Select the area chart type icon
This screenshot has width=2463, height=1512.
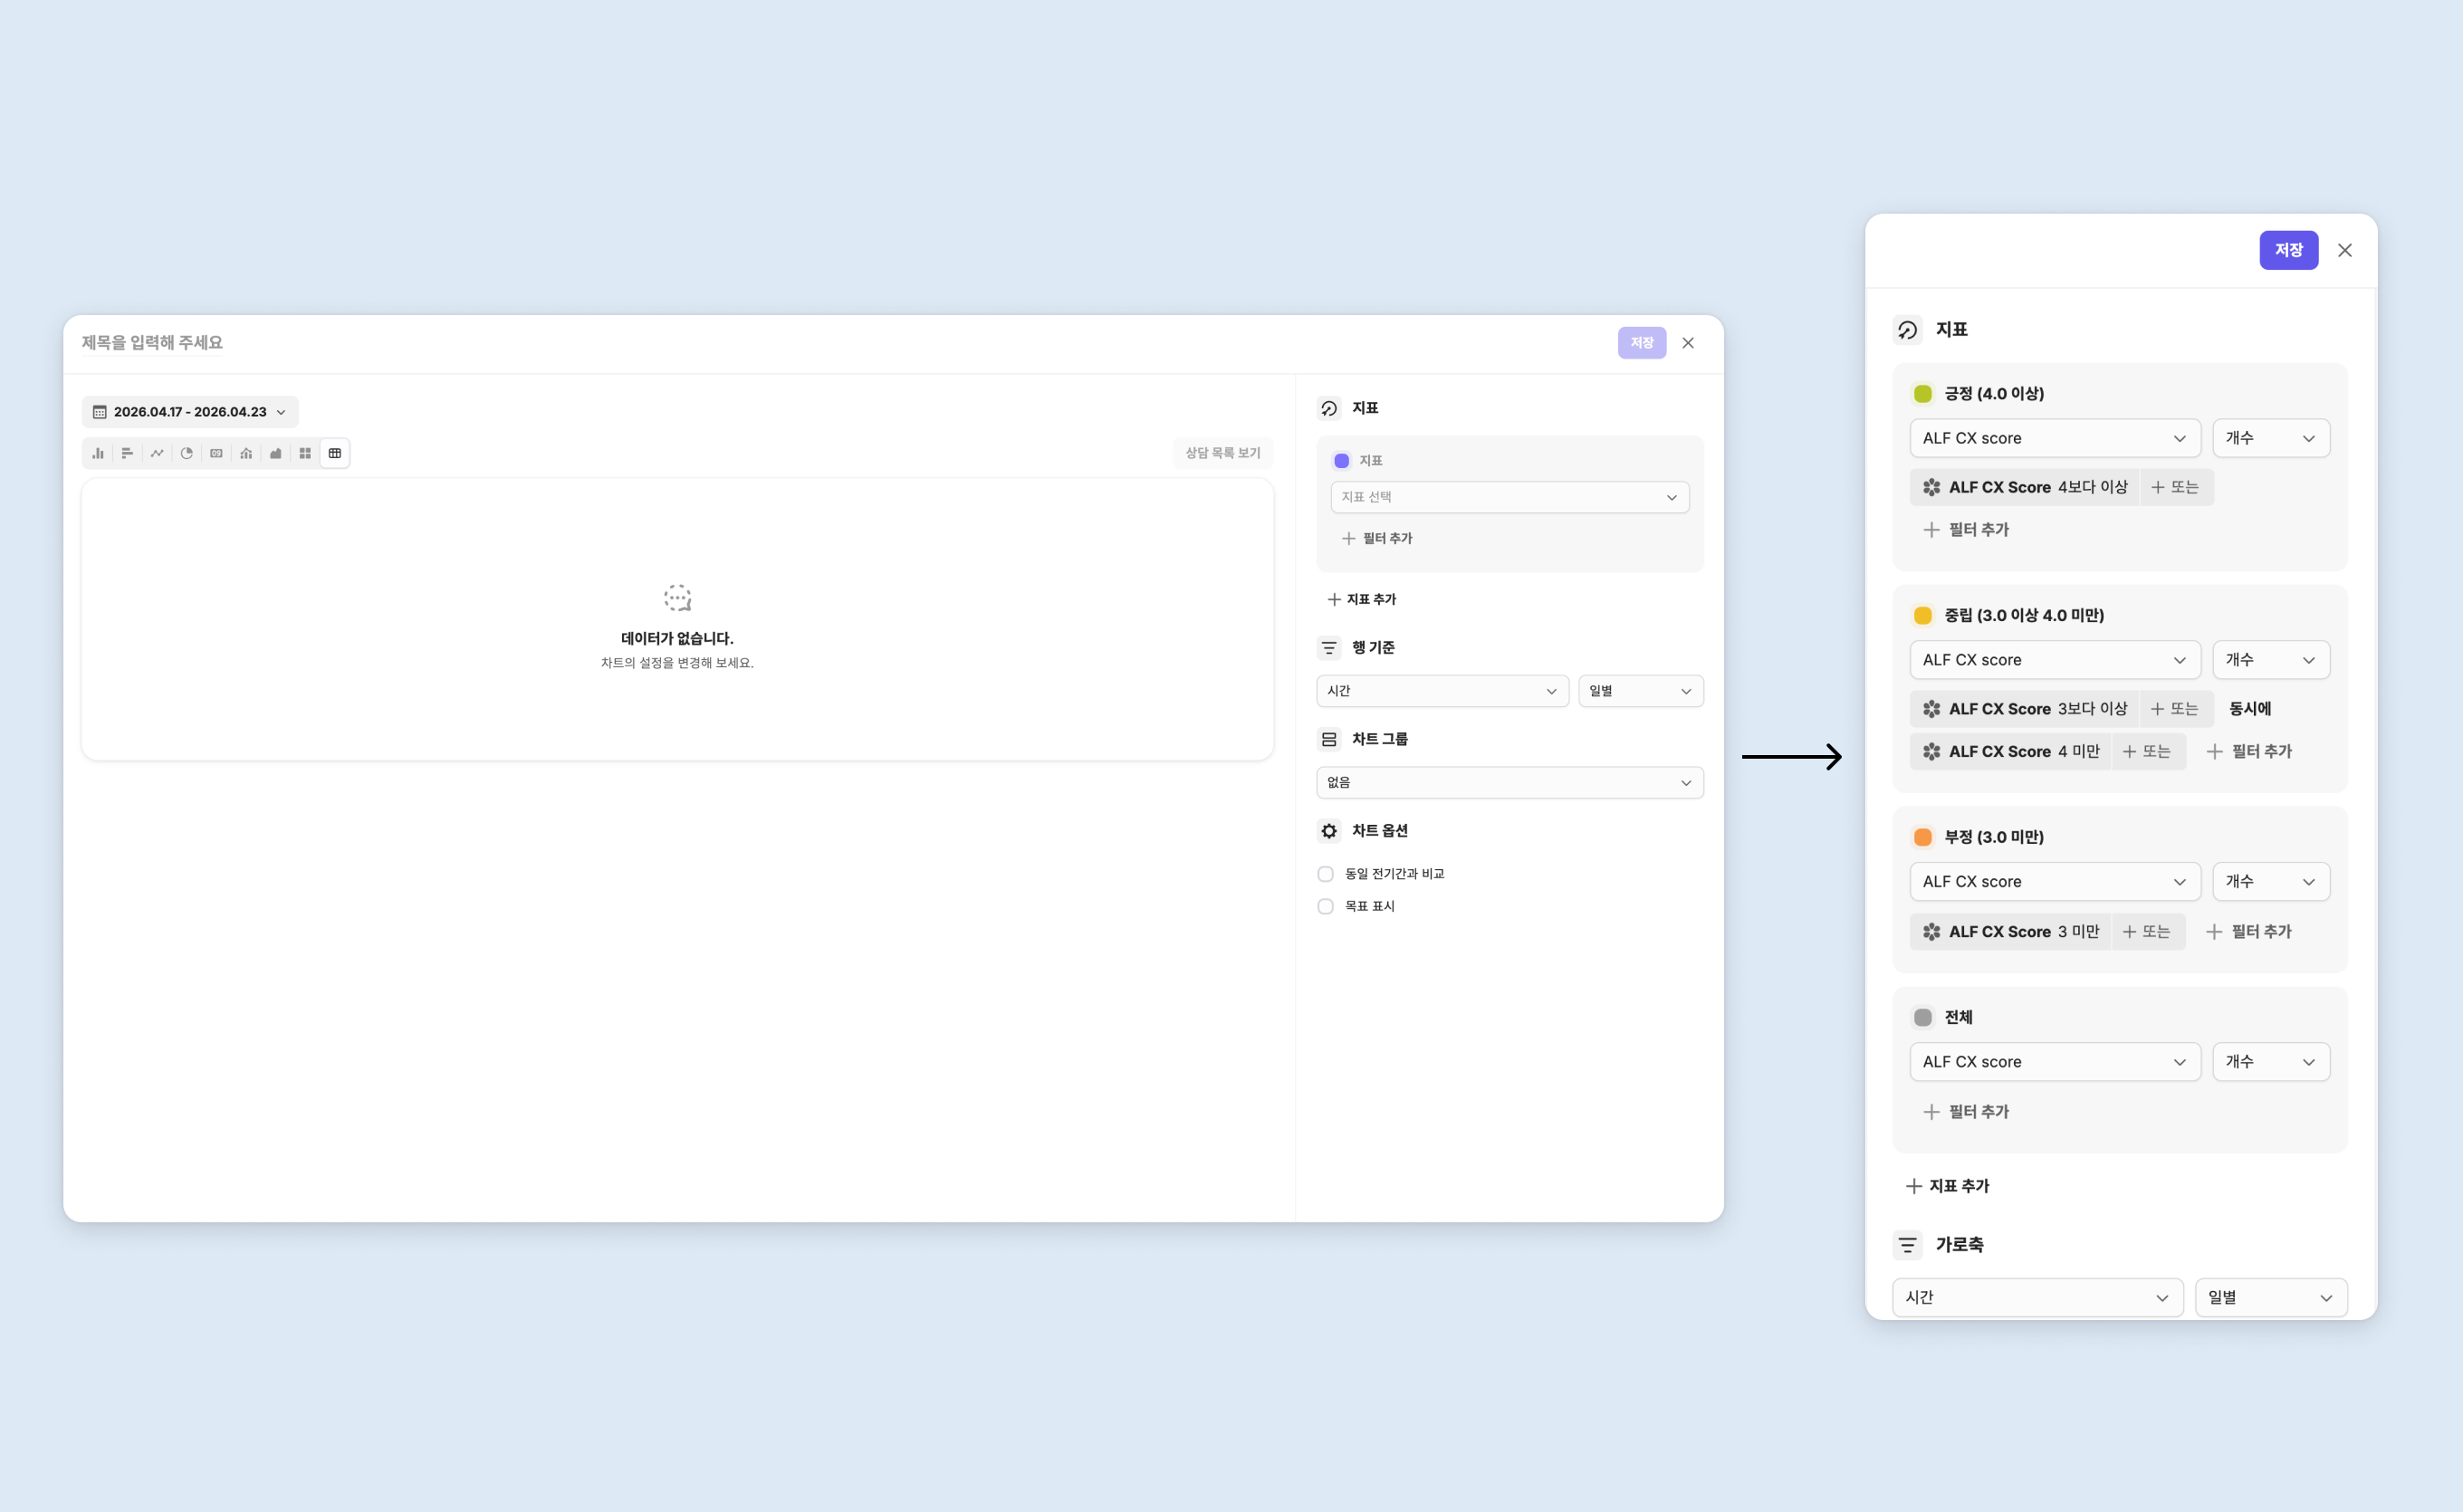click(x=275, y=453)
